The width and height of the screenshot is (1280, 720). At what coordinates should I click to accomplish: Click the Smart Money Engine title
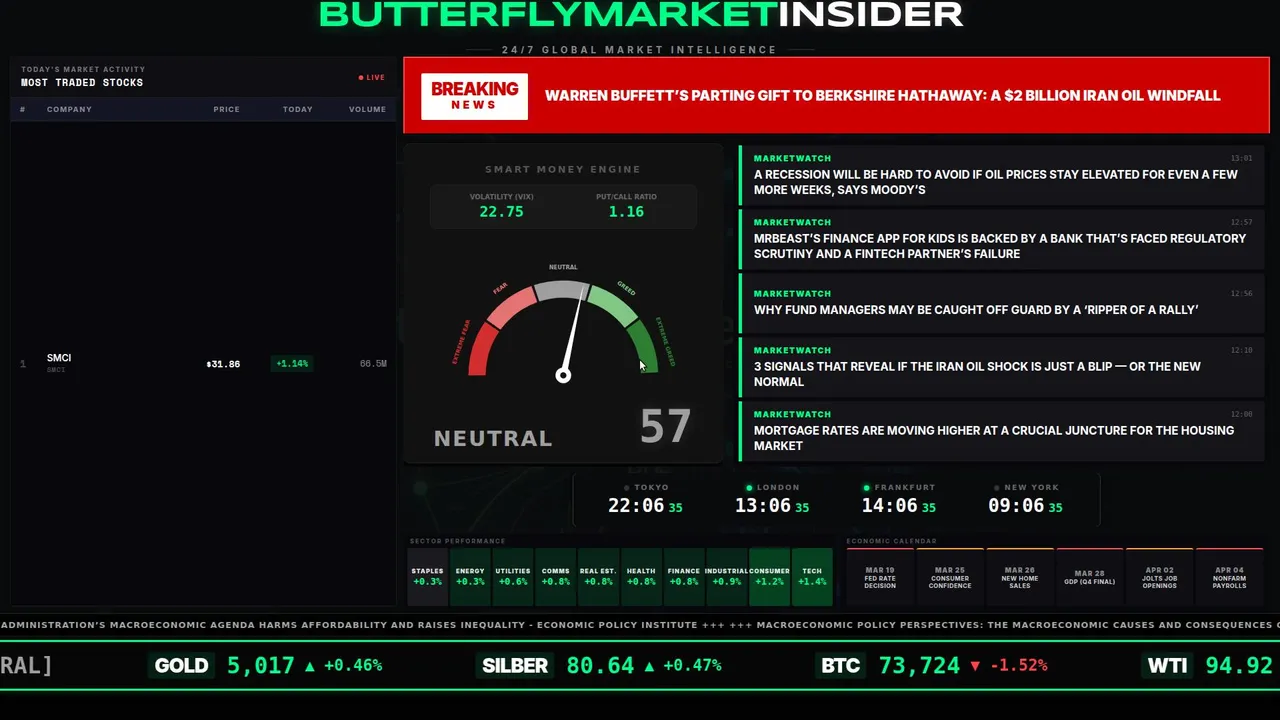pos(563,170)
